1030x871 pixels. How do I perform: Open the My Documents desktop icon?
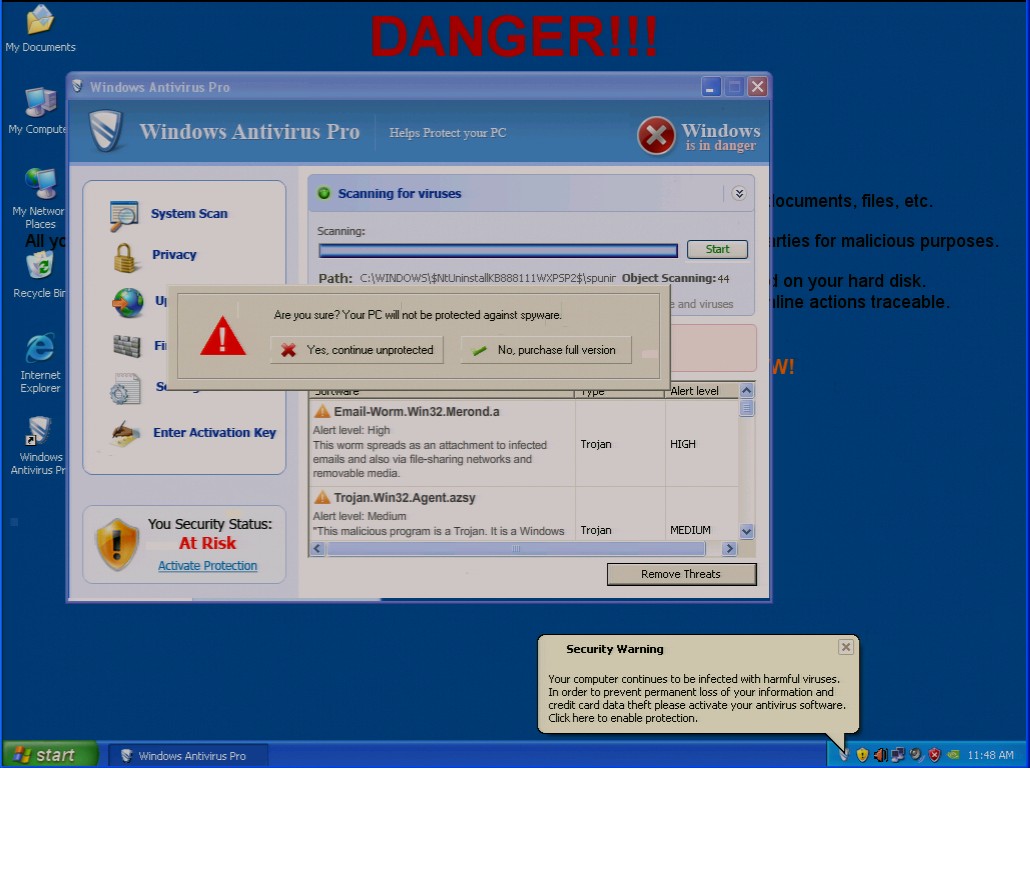click(x=40, y=21)
